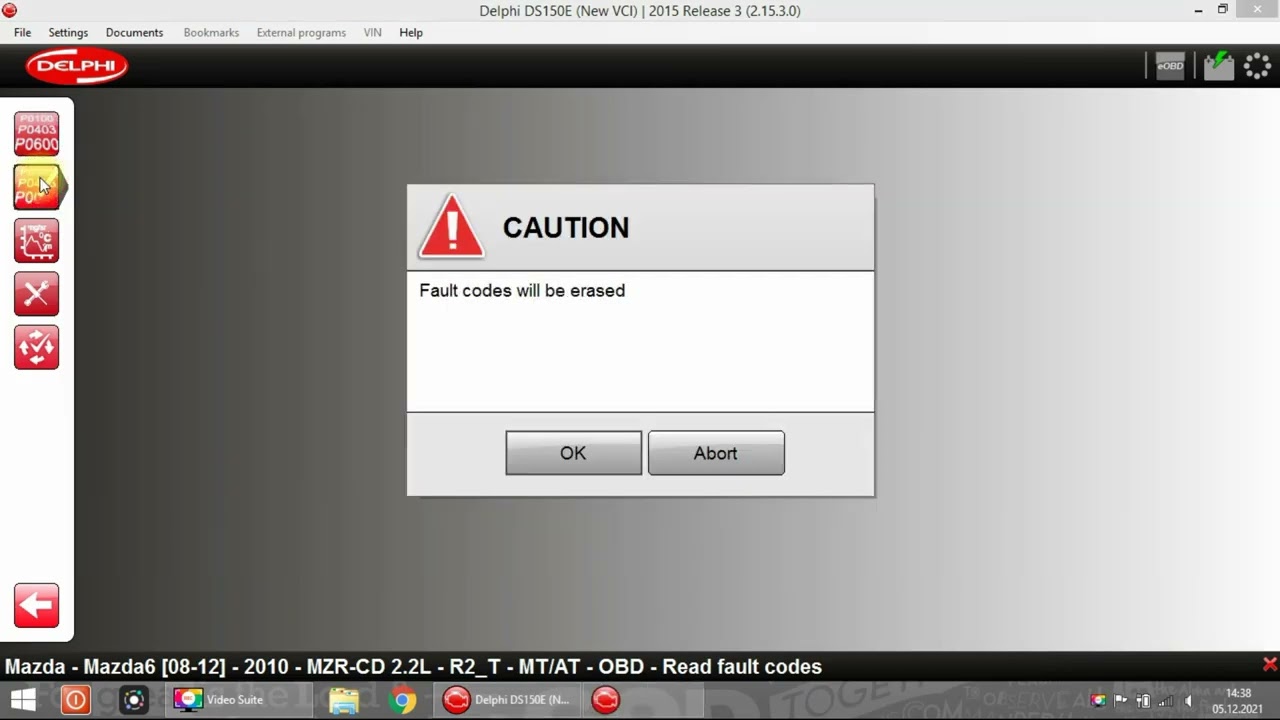Click the colorful round camera taskbar icon
Viewport: 1280px width, 720px height.
click(133, 700)
